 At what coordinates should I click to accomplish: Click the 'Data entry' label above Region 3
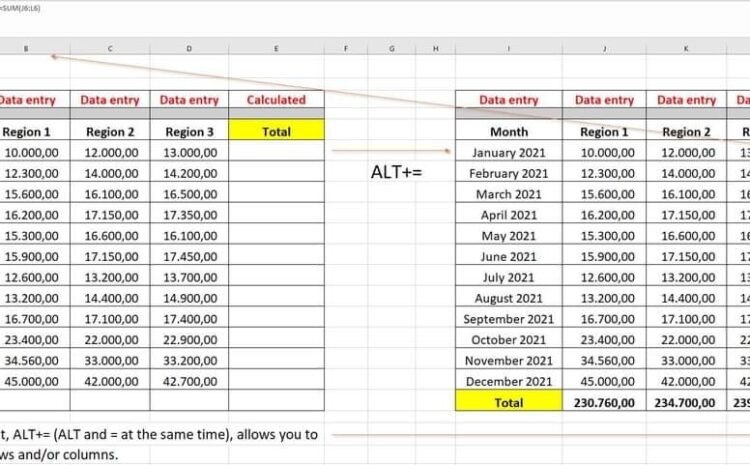coord(189,100)
